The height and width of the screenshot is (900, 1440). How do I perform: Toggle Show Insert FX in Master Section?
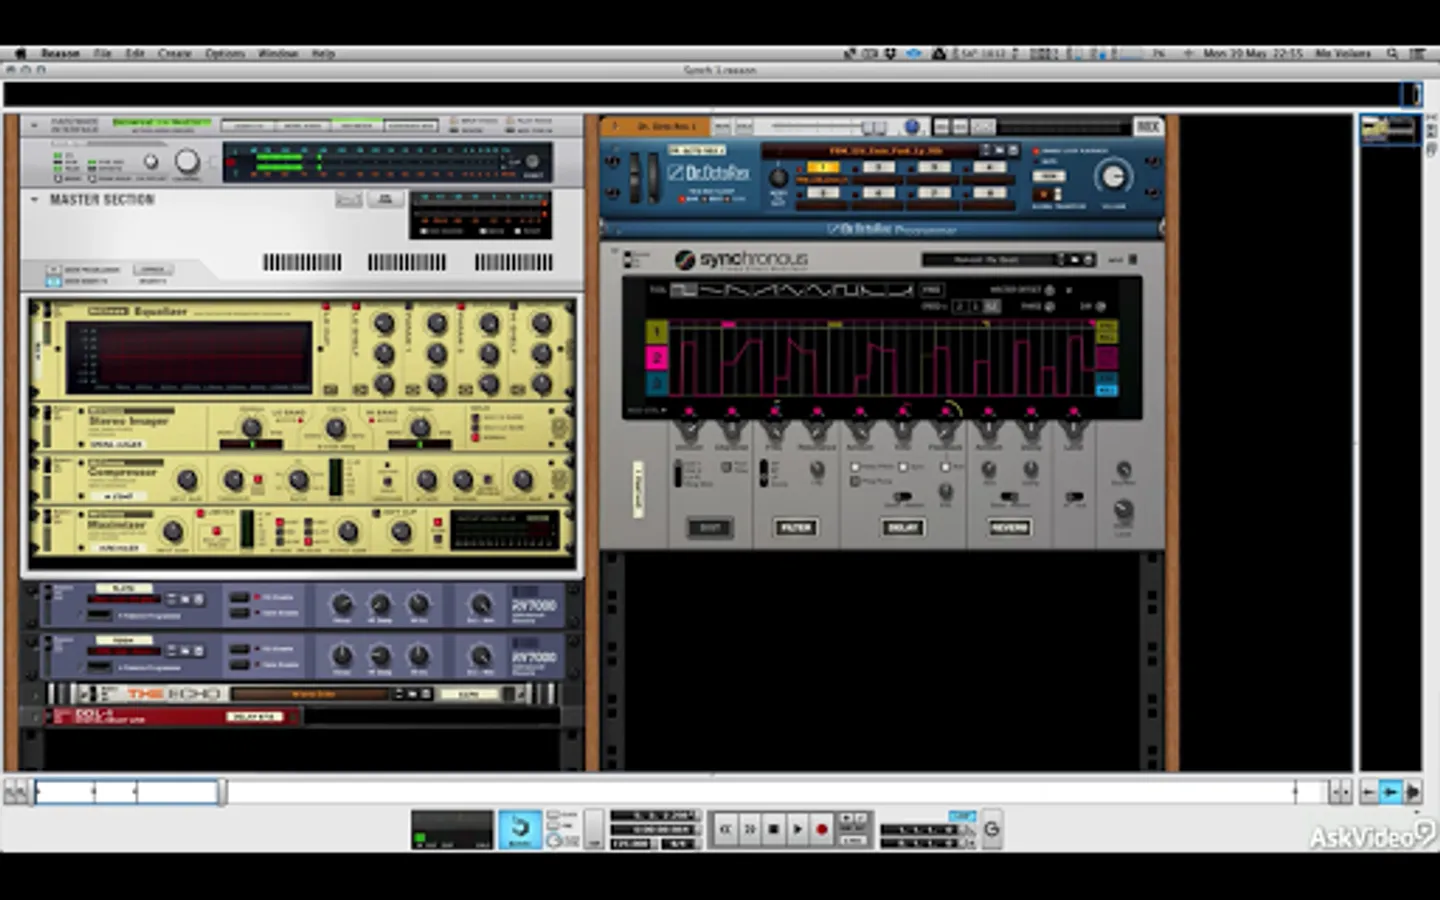click(x=53, y=281)
